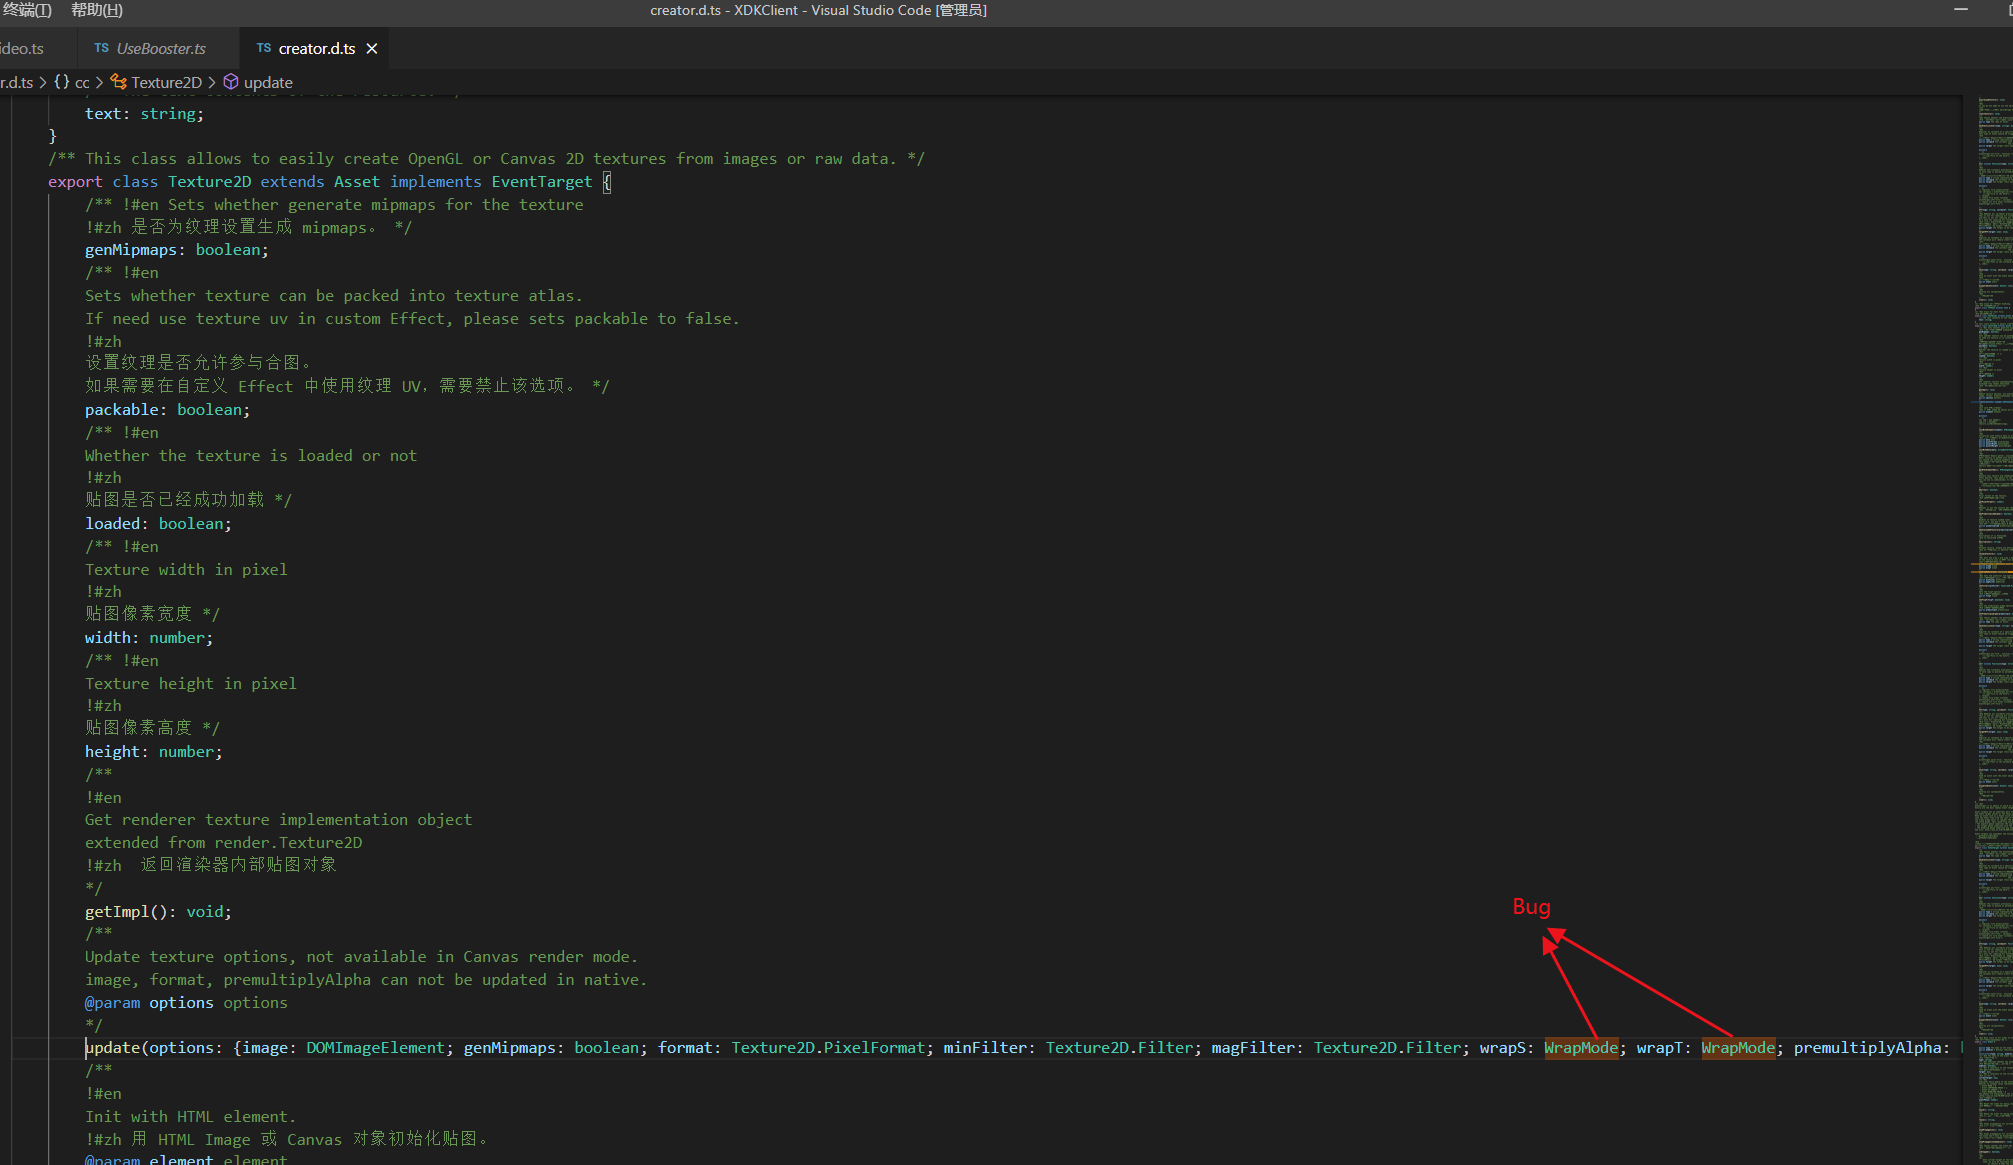Screen dimensions: 2013x1165
Task: Select the cc breadcrumb label
Action: (x=82, y=83)
